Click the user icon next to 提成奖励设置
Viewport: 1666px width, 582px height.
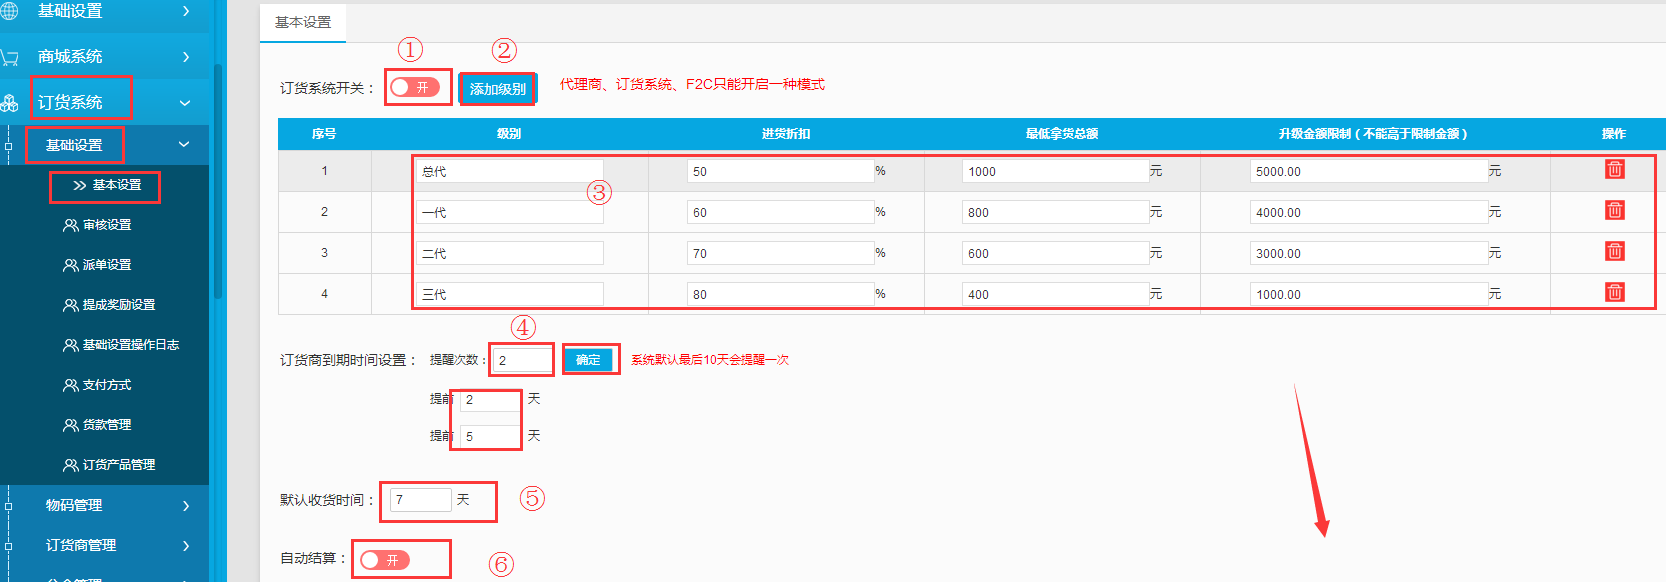tap(70, 305)
